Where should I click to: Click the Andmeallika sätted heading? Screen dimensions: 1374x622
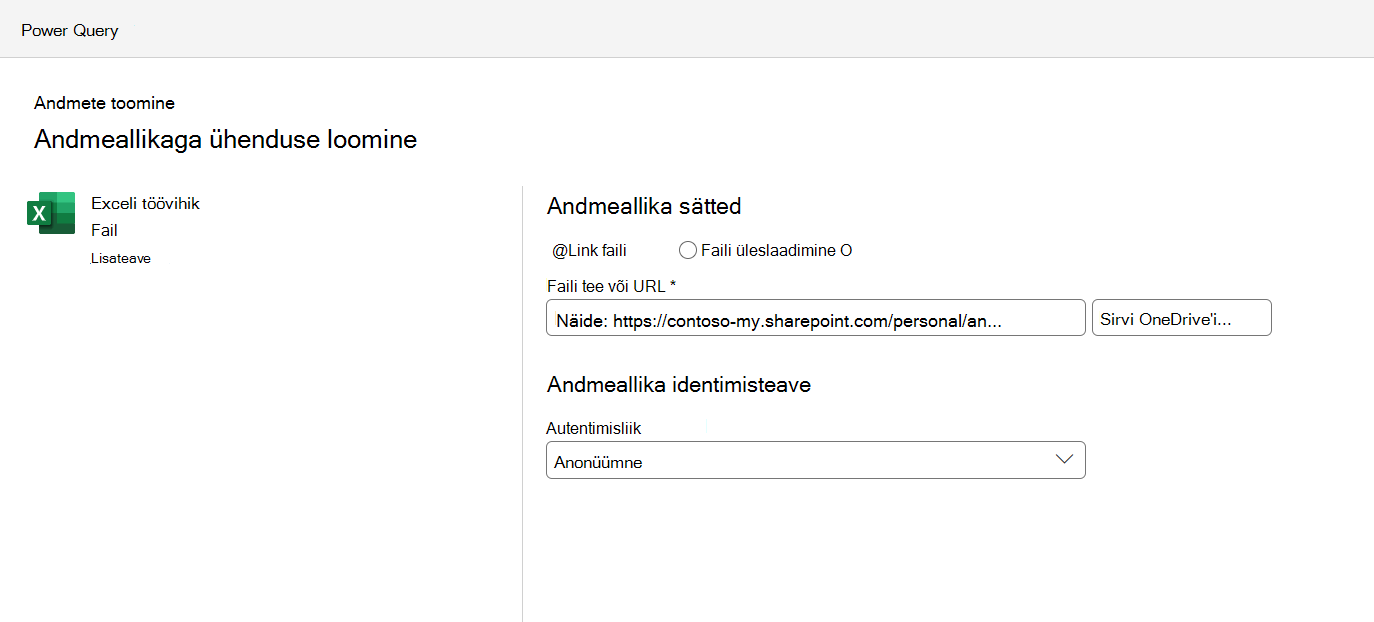tap(644, 207)
